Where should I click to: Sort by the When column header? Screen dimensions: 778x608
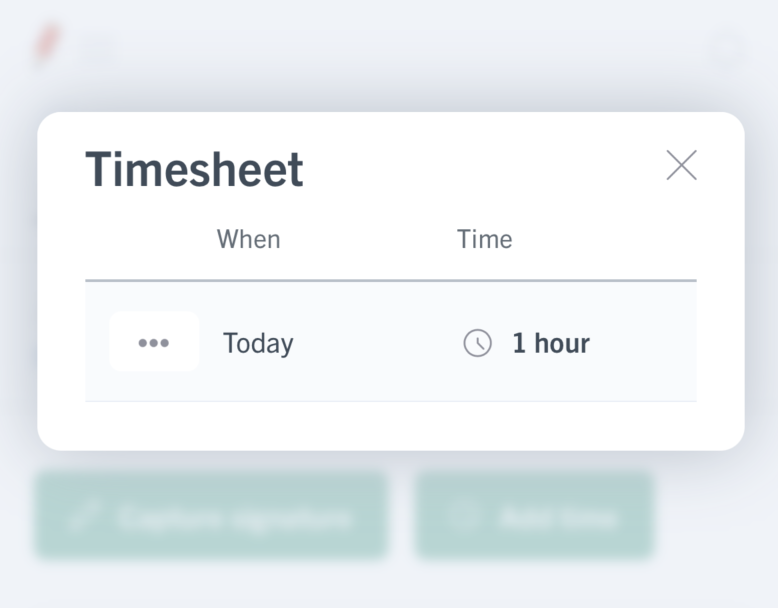coord(249,239)
